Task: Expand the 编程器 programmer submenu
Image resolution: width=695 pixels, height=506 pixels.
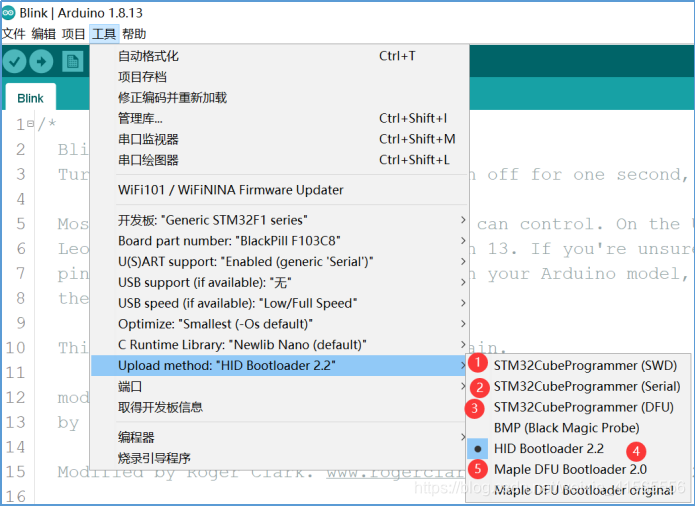Action: point(280,437)
